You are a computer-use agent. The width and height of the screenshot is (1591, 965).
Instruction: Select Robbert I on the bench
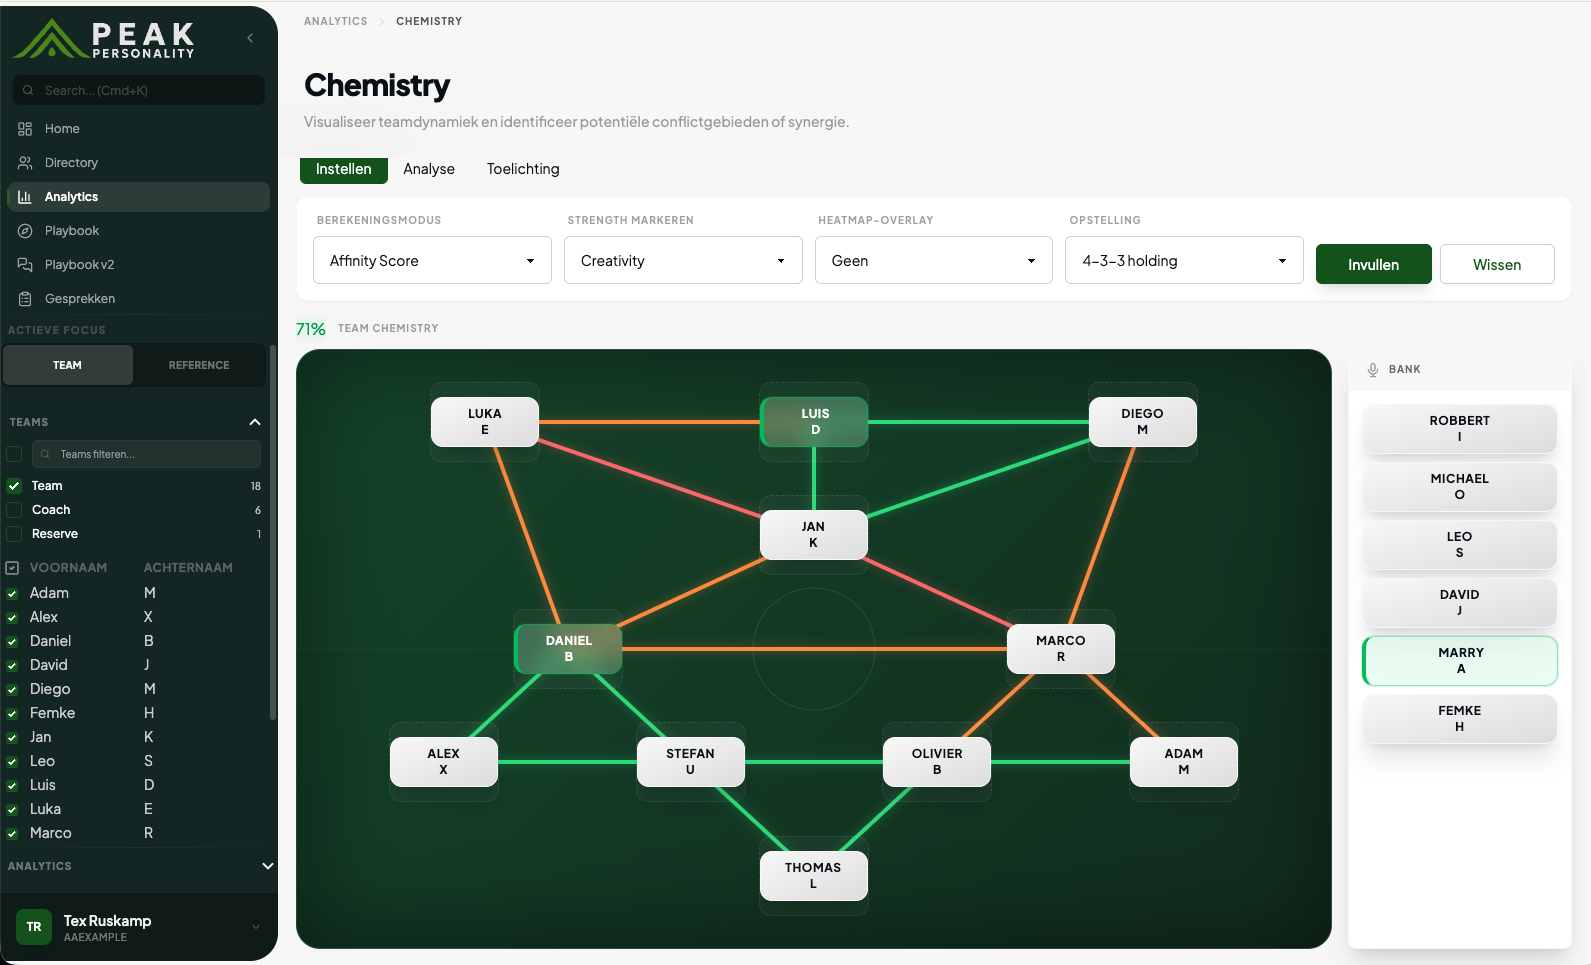pyautogui.click(x=1460, y=429)
